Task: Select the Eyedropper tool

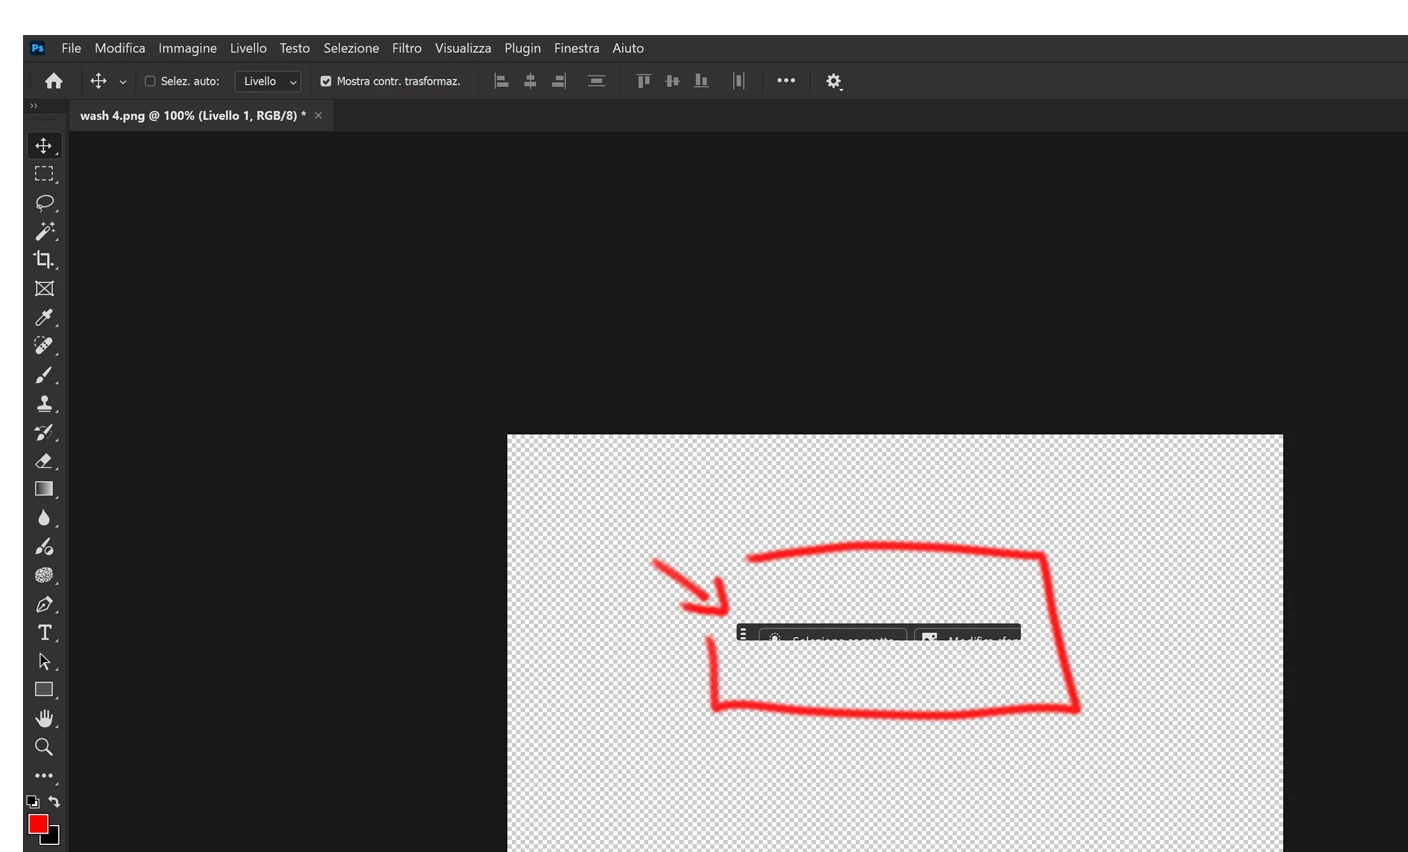Action: point(44,318)
